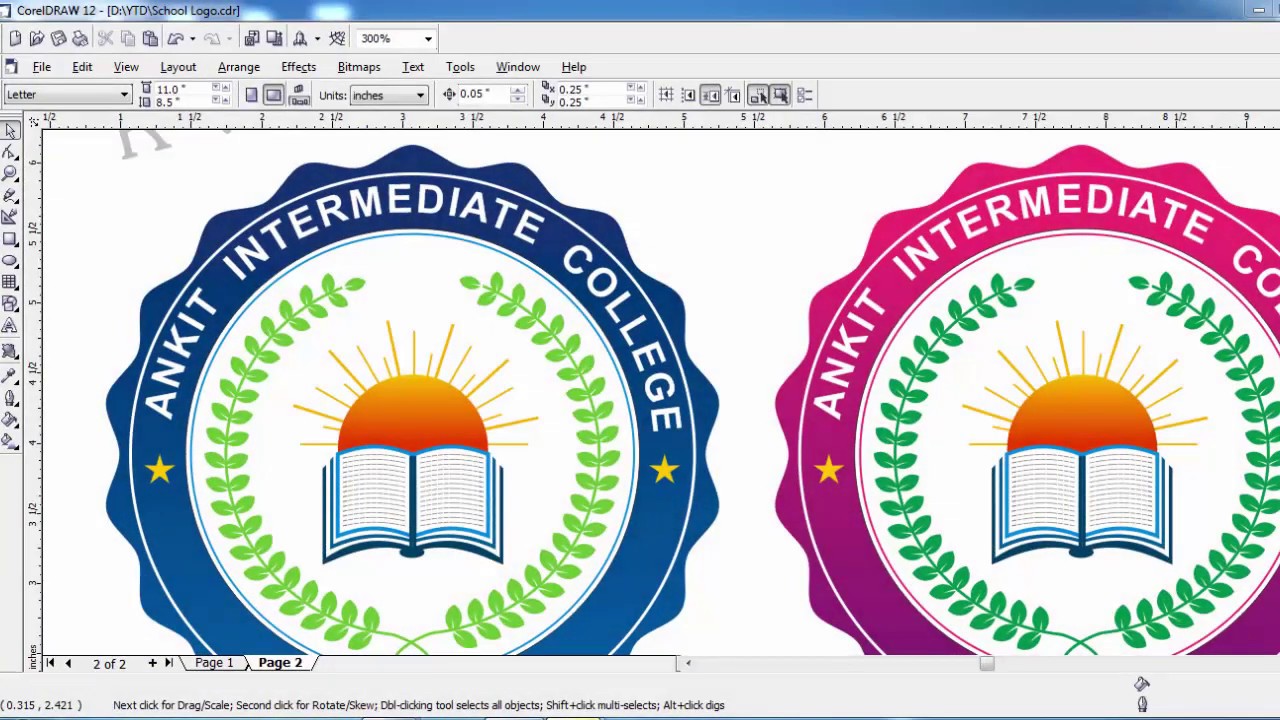The image size is (1280, 720).
Task: Expand the Undo history dropdown arrow
Action: pos(192,38)
